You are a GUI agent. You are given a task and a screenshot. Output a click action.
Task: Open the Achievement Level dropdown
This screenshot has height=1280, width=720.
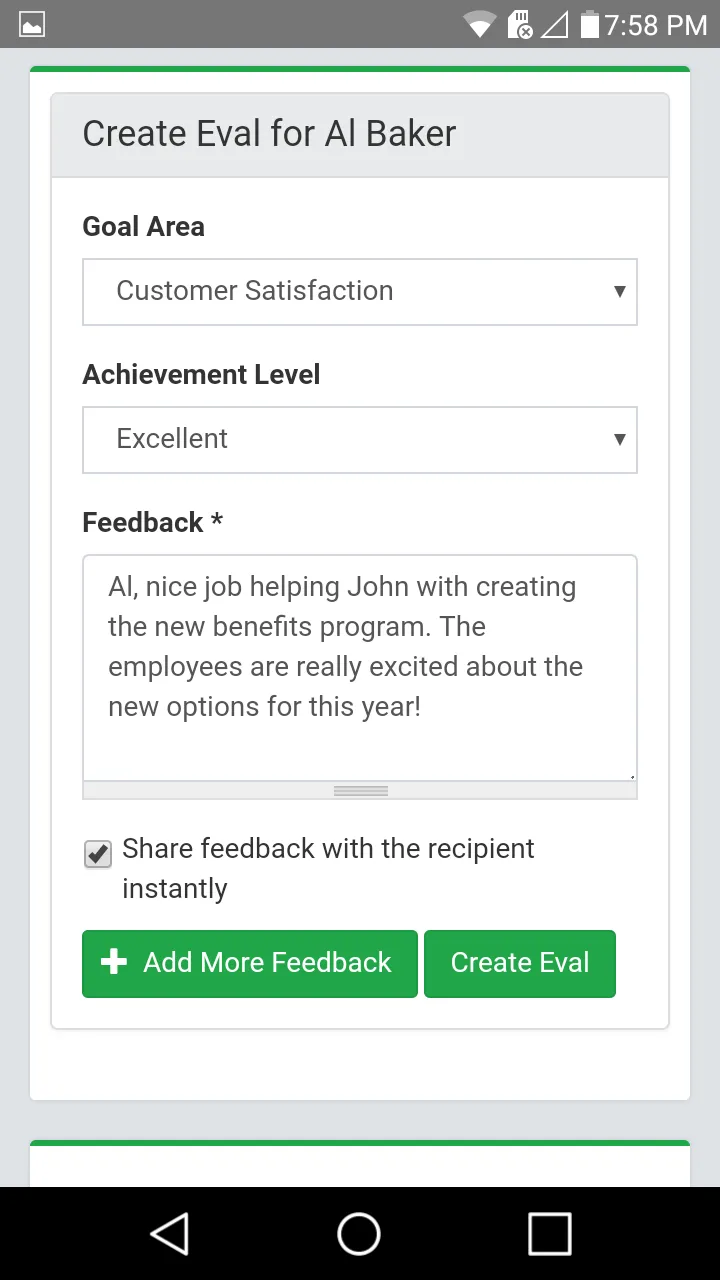coord(360,440)
